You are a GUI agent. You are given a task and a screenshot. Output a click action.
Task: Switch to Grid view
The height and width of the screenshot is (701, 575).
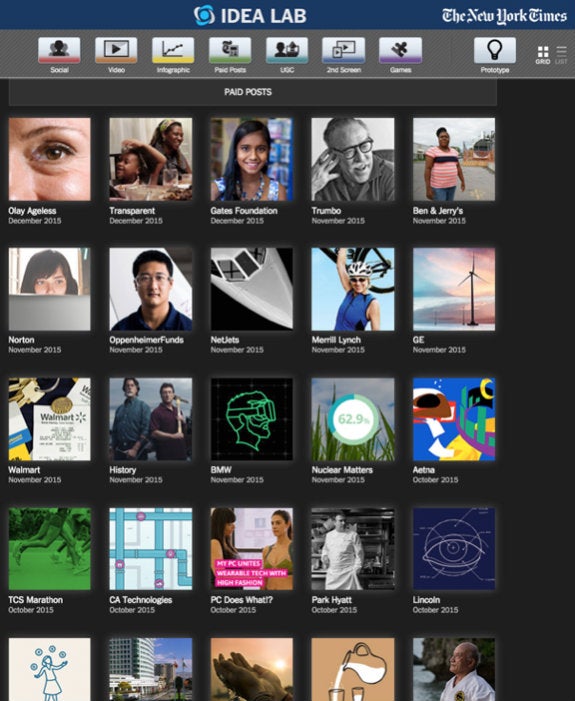(x=543, y=55)
